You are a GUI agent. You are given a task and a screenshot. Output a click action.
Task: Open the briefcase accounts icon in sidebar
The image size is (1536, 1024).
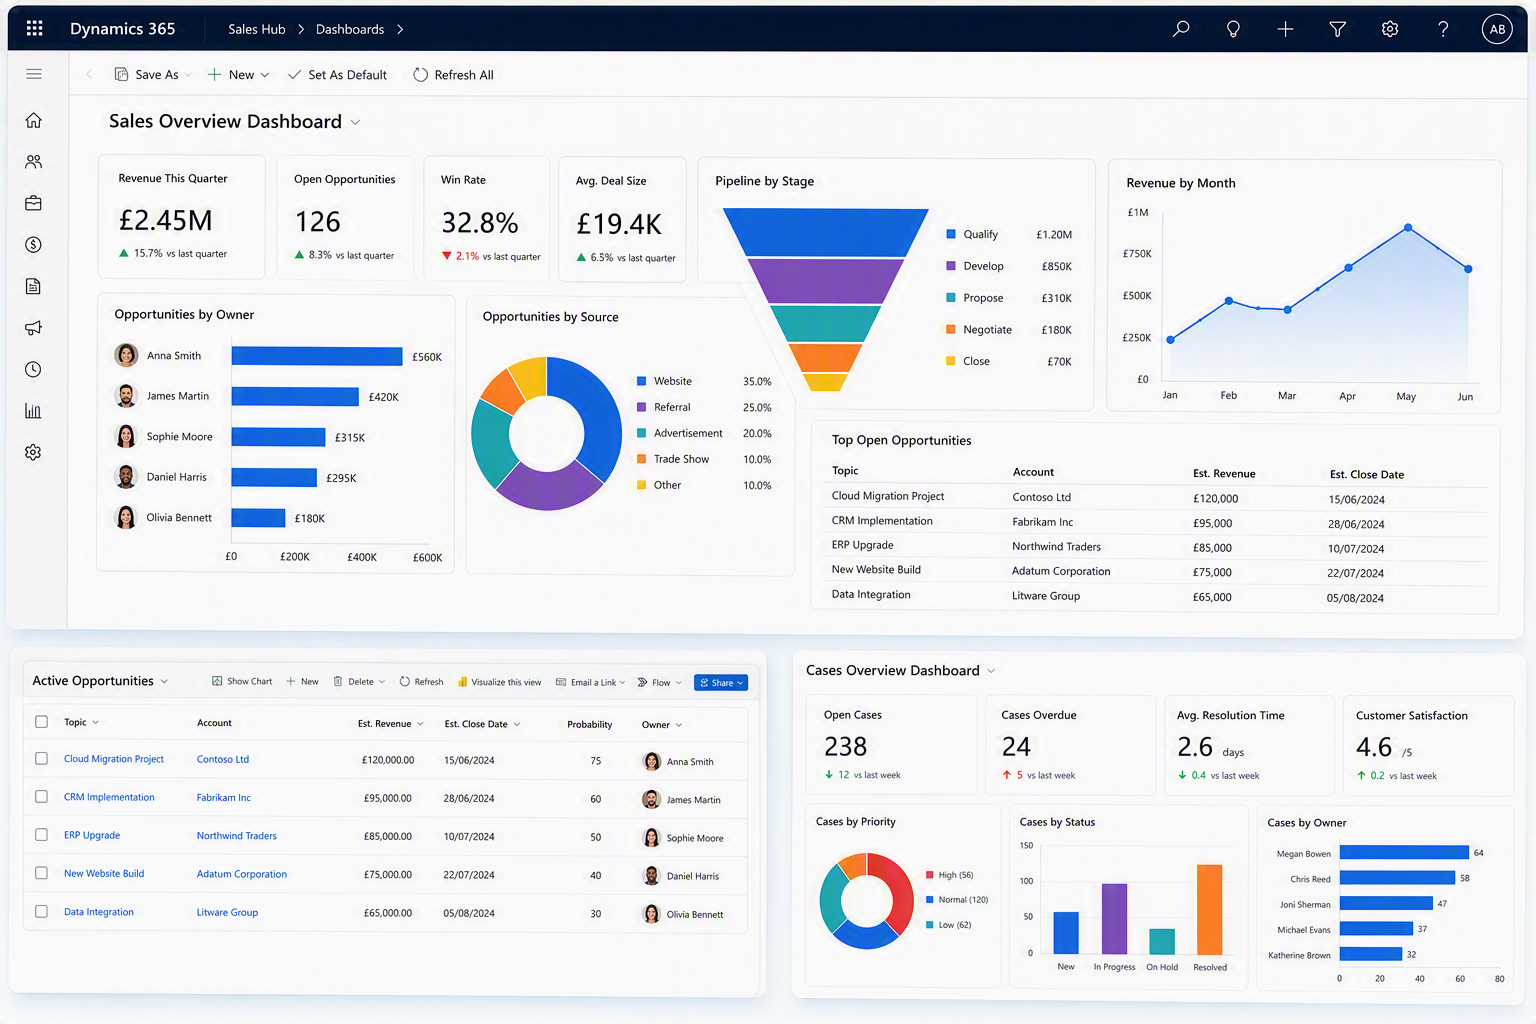(x=33, y=203)
